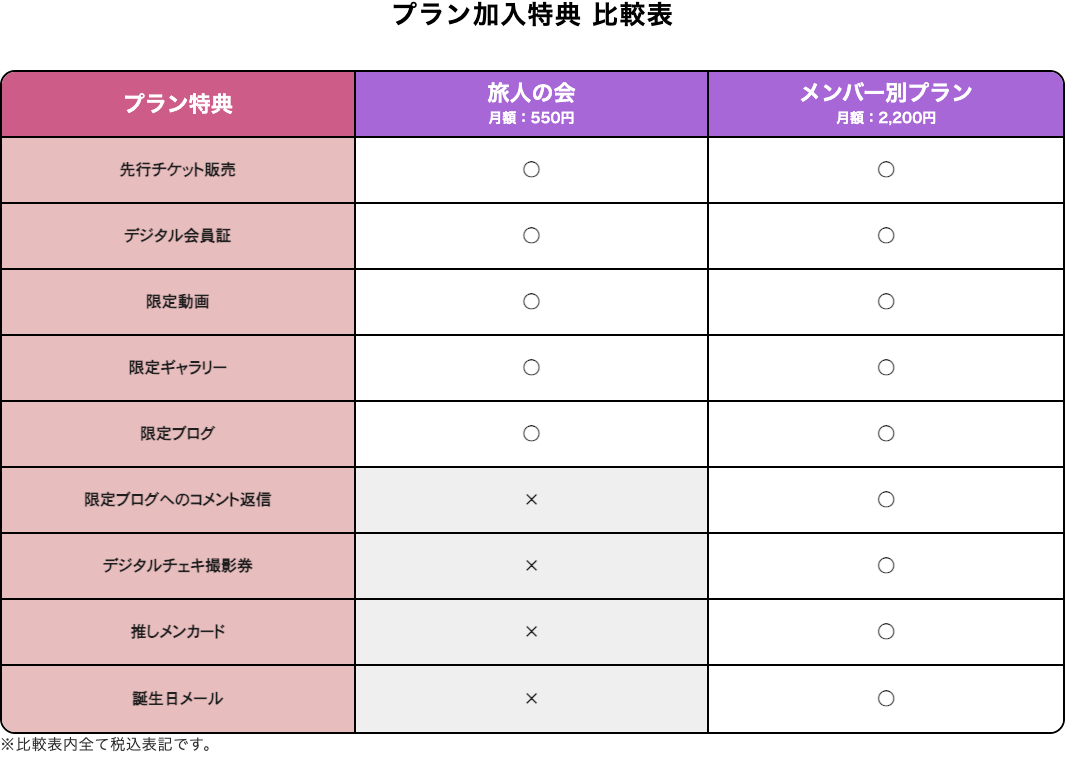Click the 誕生日メール row label
Viewport: 1066px width, 757px height.
point(178,698)
